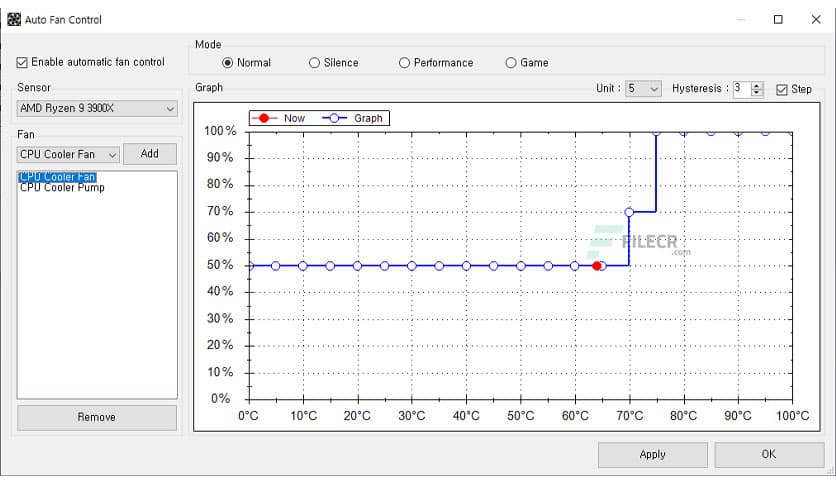Click the Add fan button
836x484 pixels.
pos(150,154)
